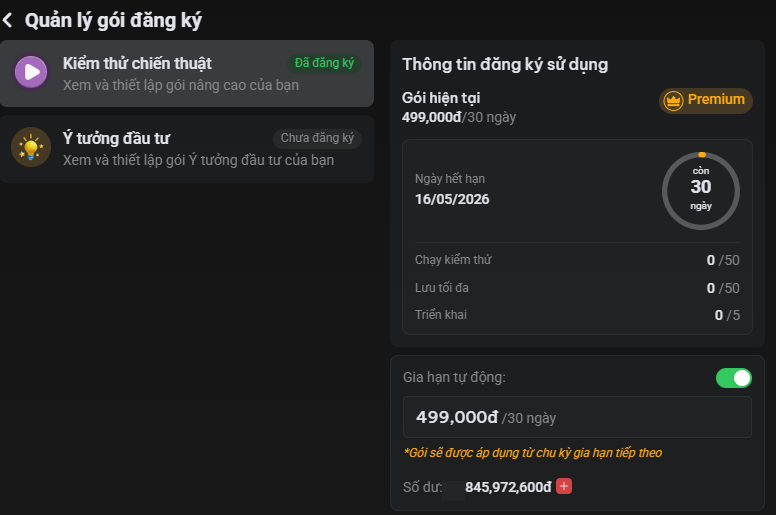This screenshot has height=515, width=776.
Task: Toggle off Gia hạn tự động switch
Action: coord(733,378)
